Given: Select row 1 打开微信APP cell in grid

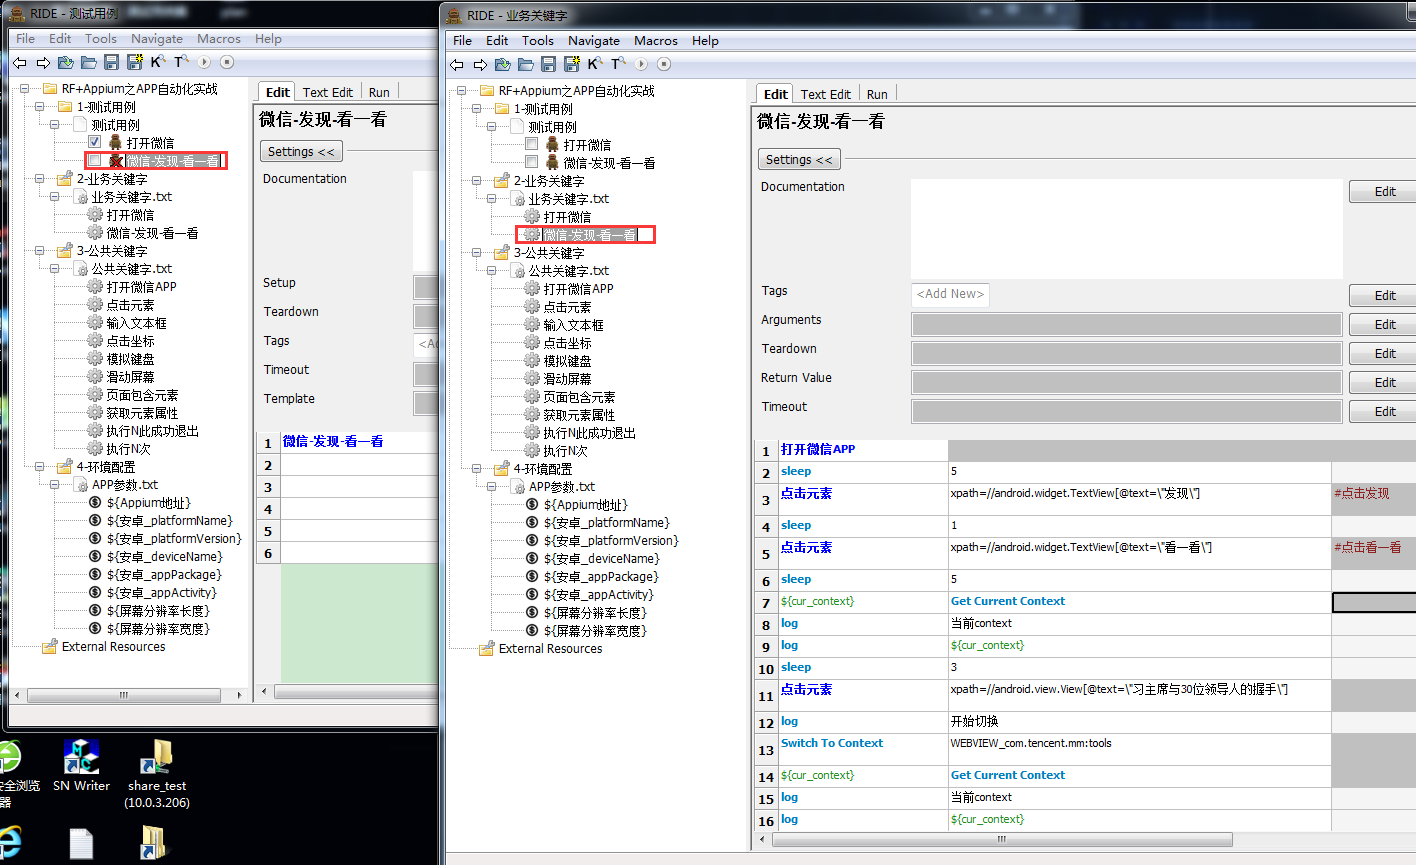Looking at the screenshot, I should [x=863, y=450].
